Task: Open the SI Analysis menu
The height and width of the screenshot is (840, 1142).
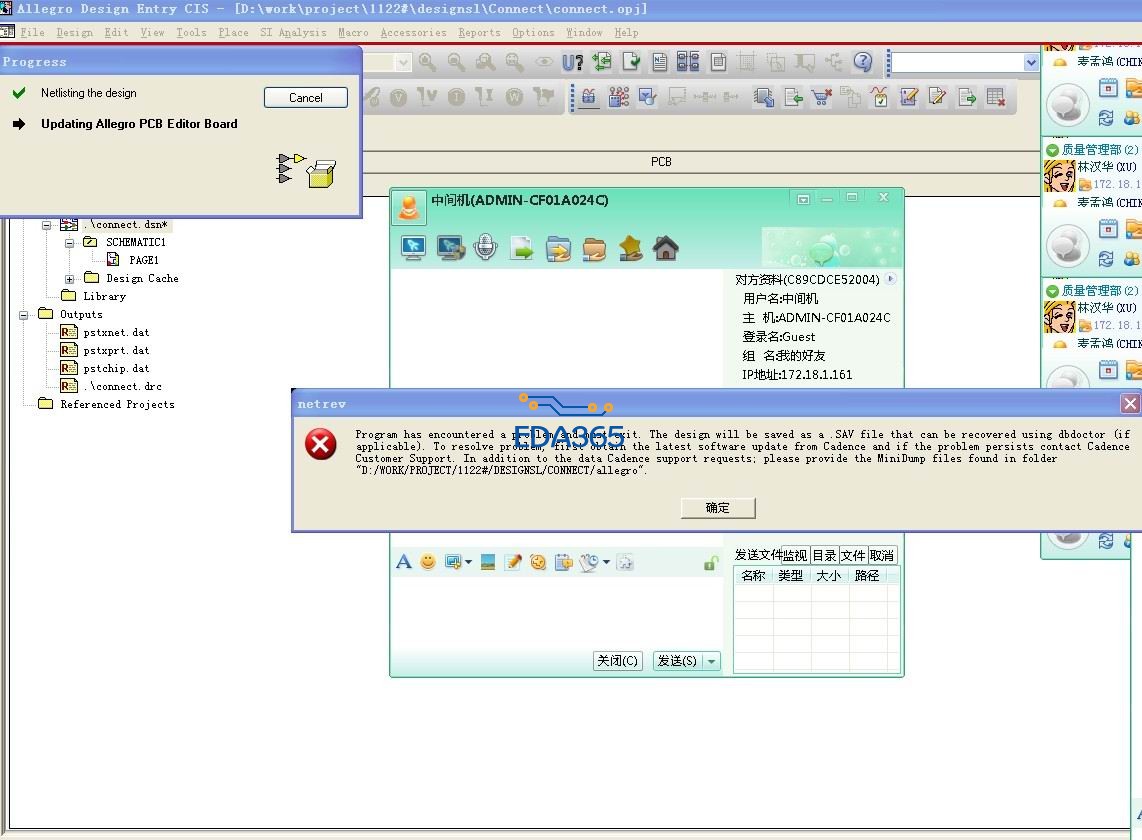Action: pyautogui.click(x=294, y=33)
